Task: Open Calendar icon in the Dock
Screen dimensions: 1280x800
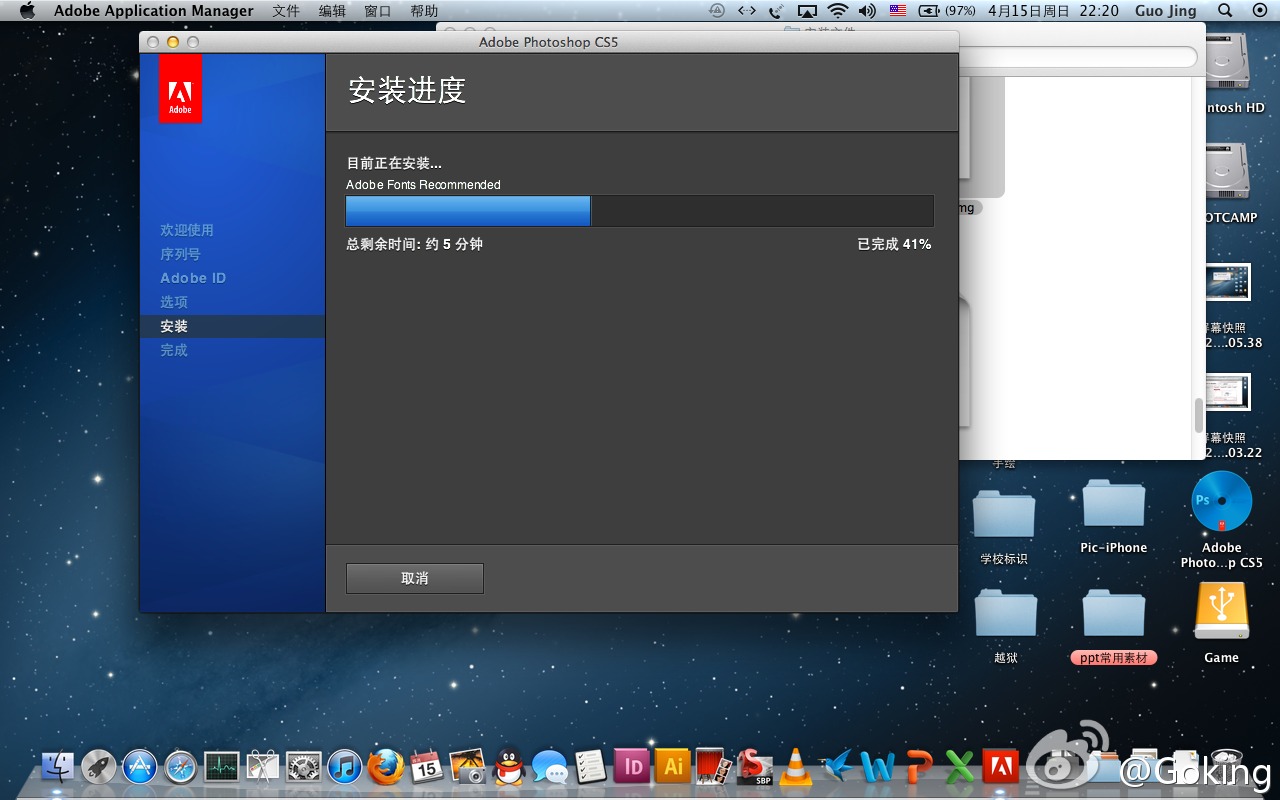Action: pyautogui.click(x=427, y=767)
